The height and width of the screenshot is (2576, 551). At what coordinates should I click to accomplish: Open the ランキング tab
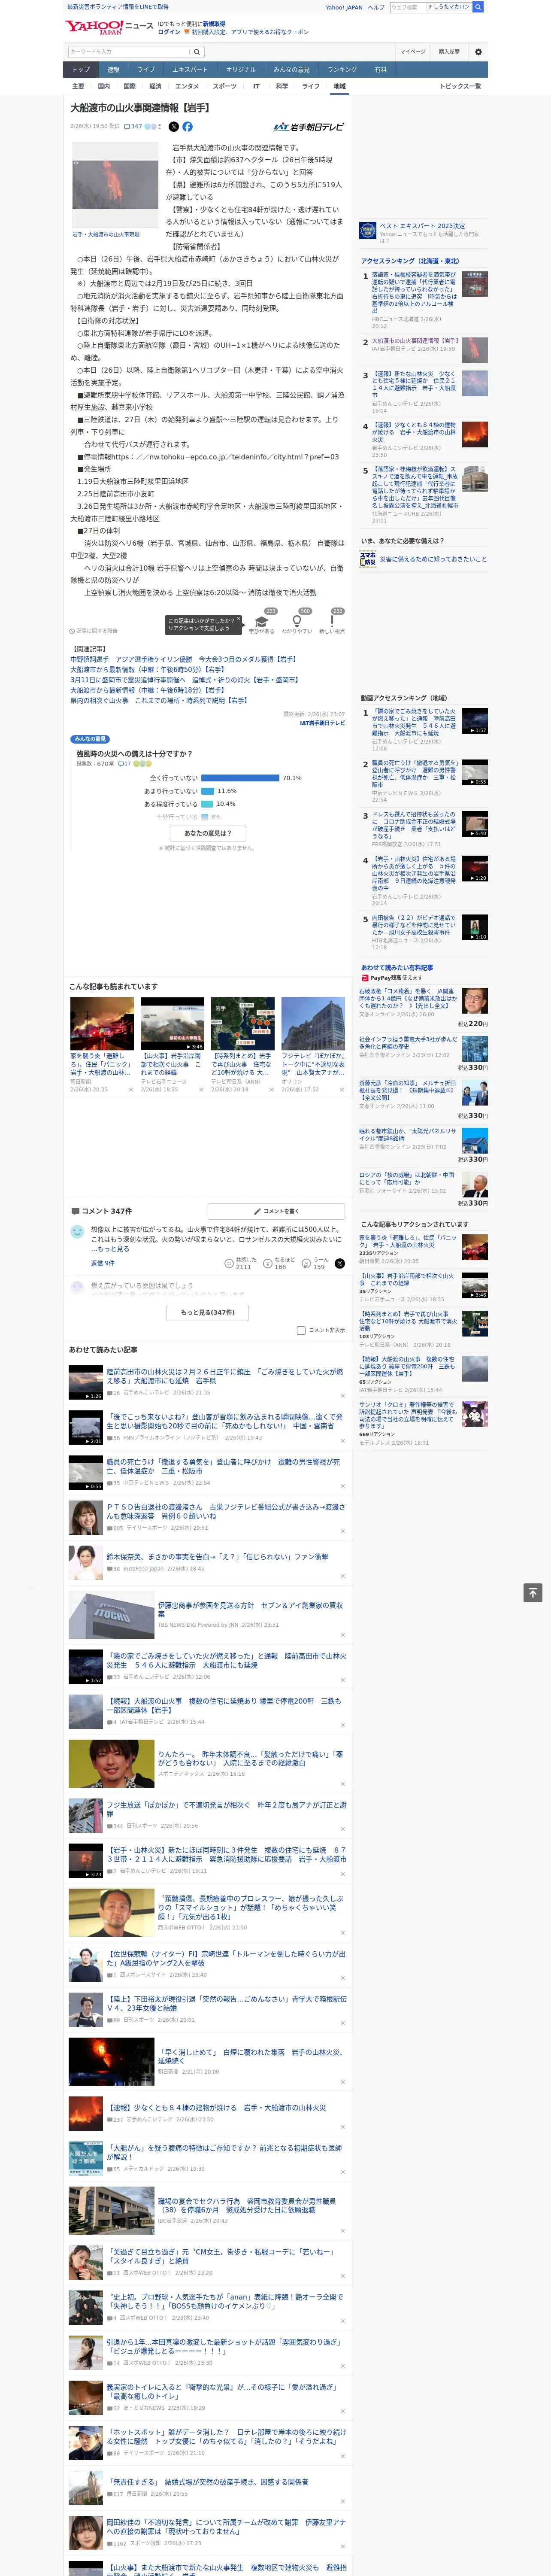(x=342, y=70)
